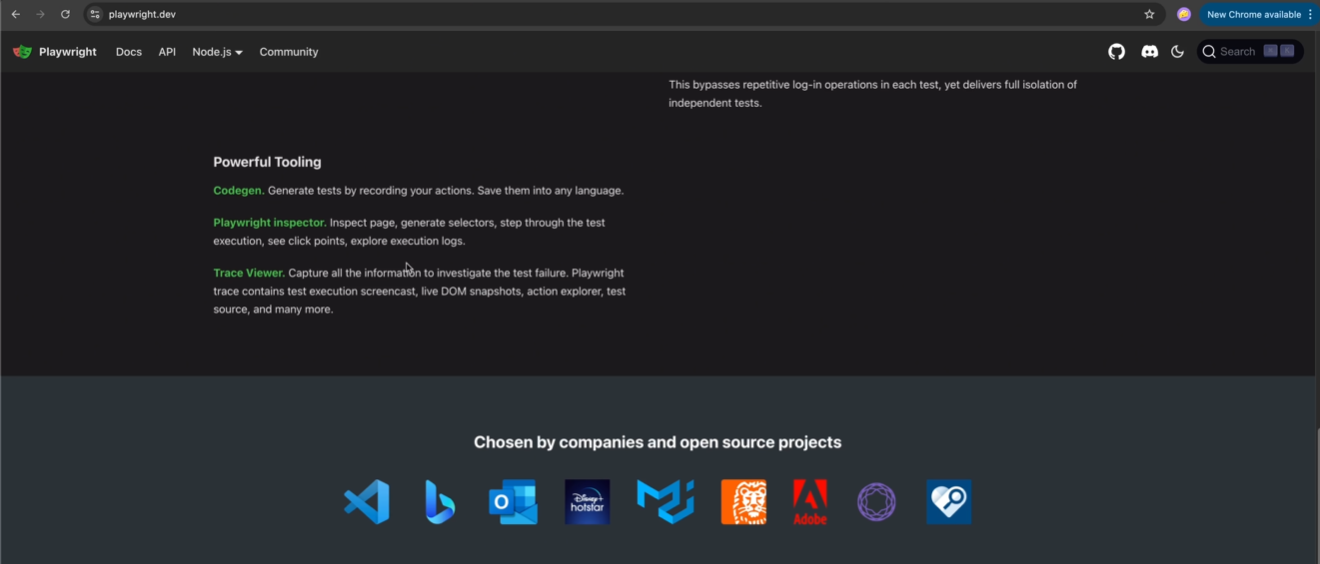Open the API nav item
The height and width of the screenshot is (564, 1320).
point(167,52)
